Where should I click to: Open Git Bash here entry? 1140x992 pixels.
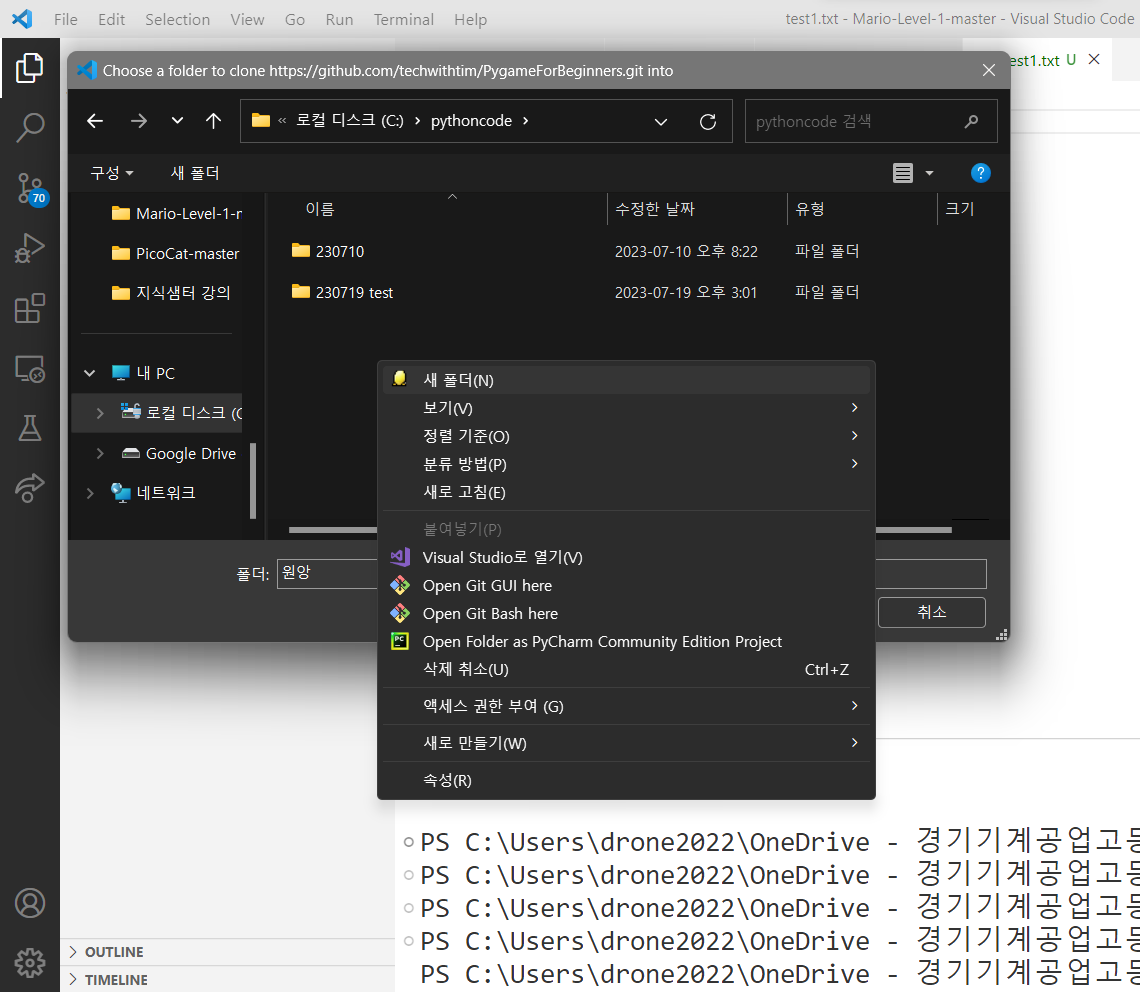pyautogui.click(x=627, y=614)
